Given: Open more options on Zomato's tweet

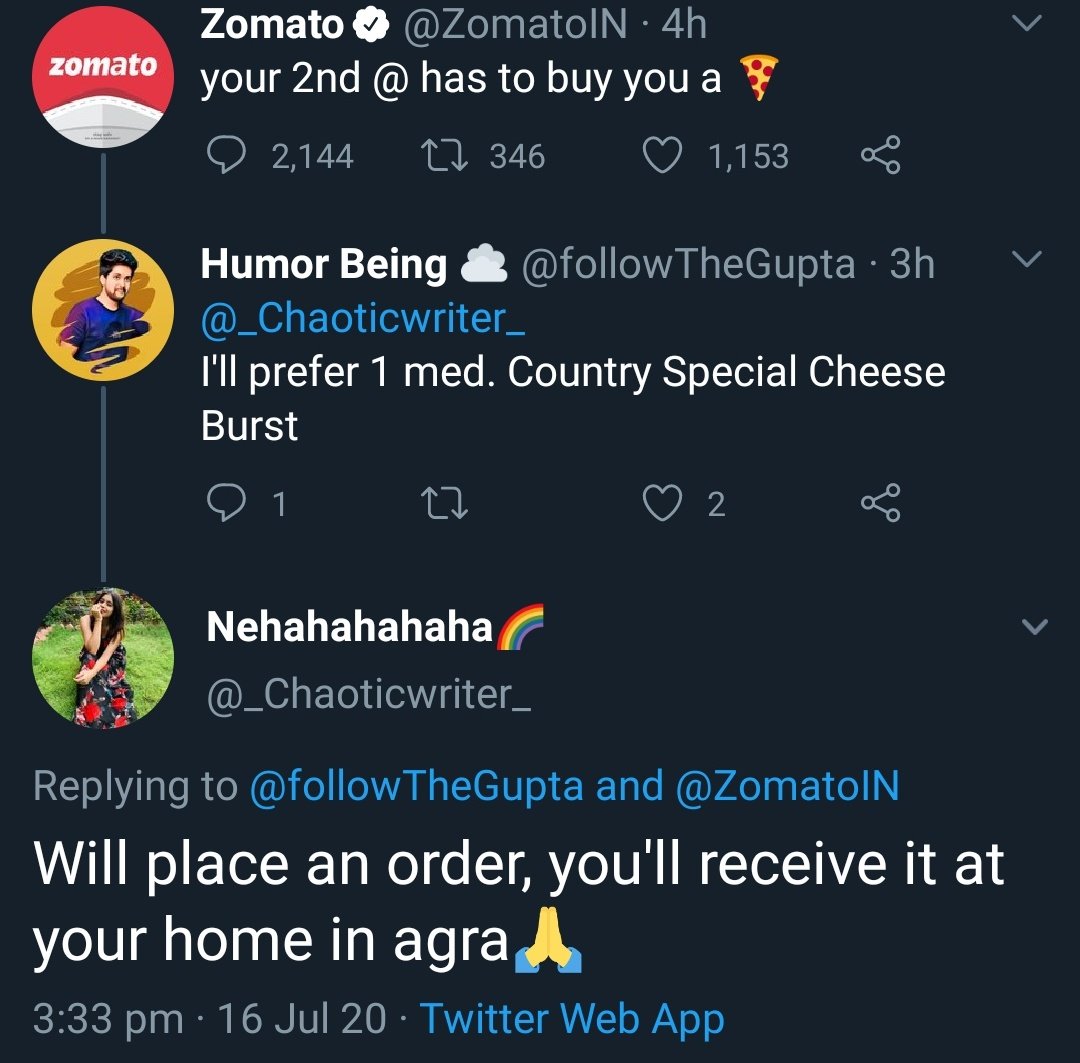Looking at the screenshot, I should (x=1028, y=24).
